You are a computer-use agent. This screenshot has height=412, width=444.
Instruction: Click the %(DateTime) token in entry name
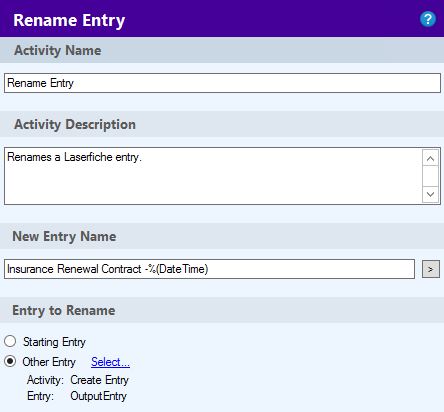click(x=178, y=269)
